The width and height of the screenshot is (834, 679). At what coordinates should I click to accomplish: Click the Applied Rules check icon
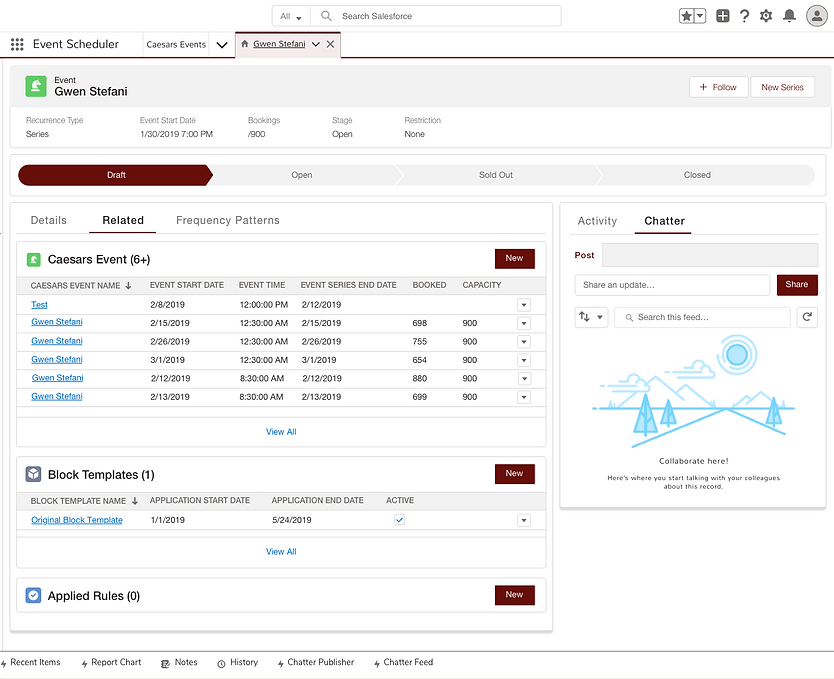[x=34, y=595]
